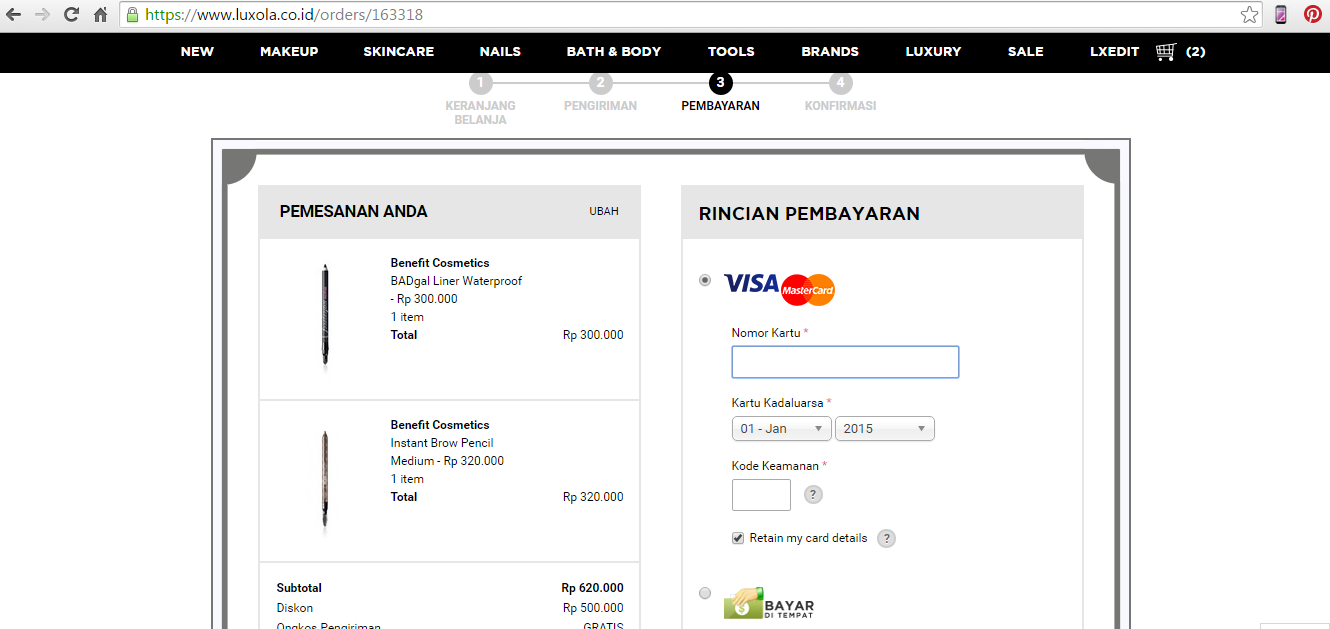Go to step 1 Keranjang Belanja

(x=480, y=83)
